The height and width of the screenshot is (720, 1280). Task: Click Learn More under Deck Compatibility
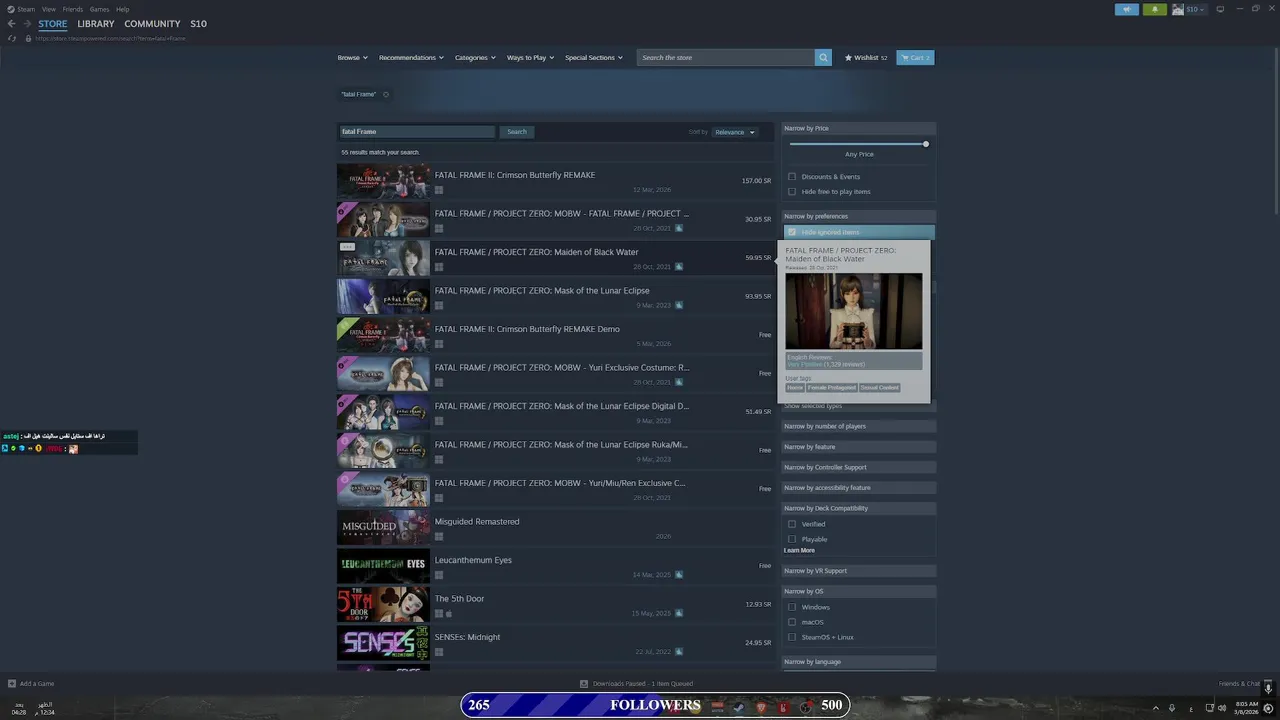799,551
